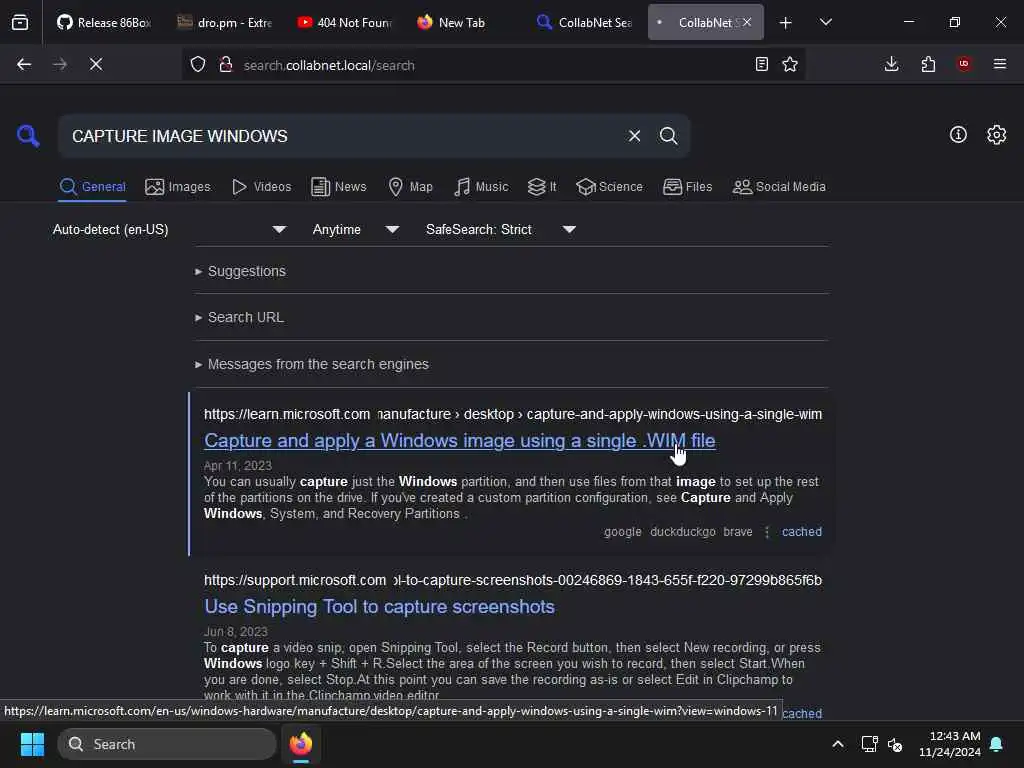Open a new tab with the plus button
This screenshot has height=768, width=1024.
coord(786,23)
